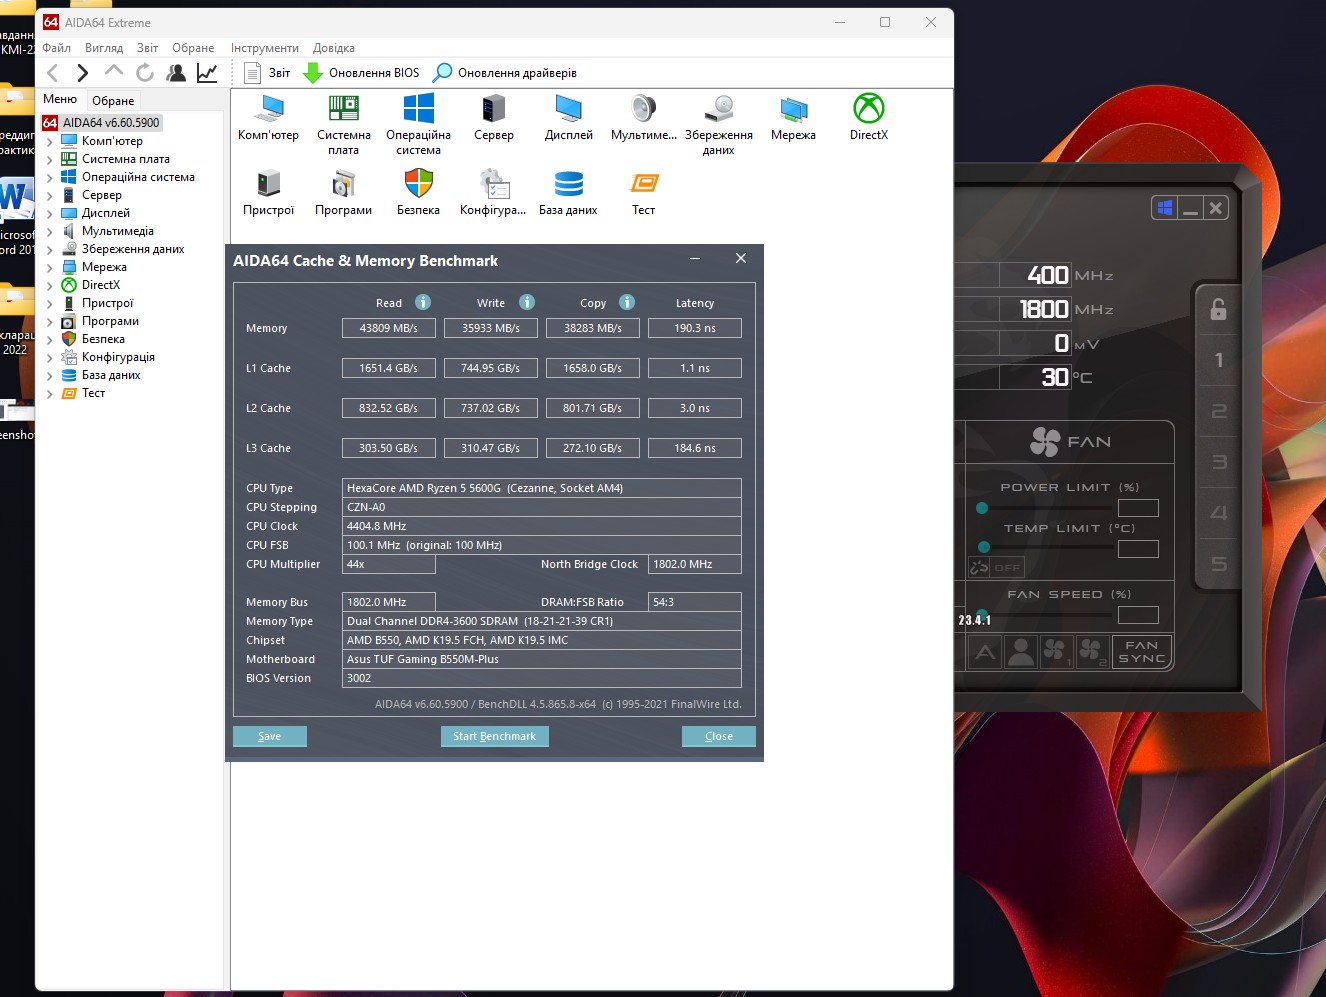
Task: Open the Програми software icon in main pane
Action: (x=343, y=183)
